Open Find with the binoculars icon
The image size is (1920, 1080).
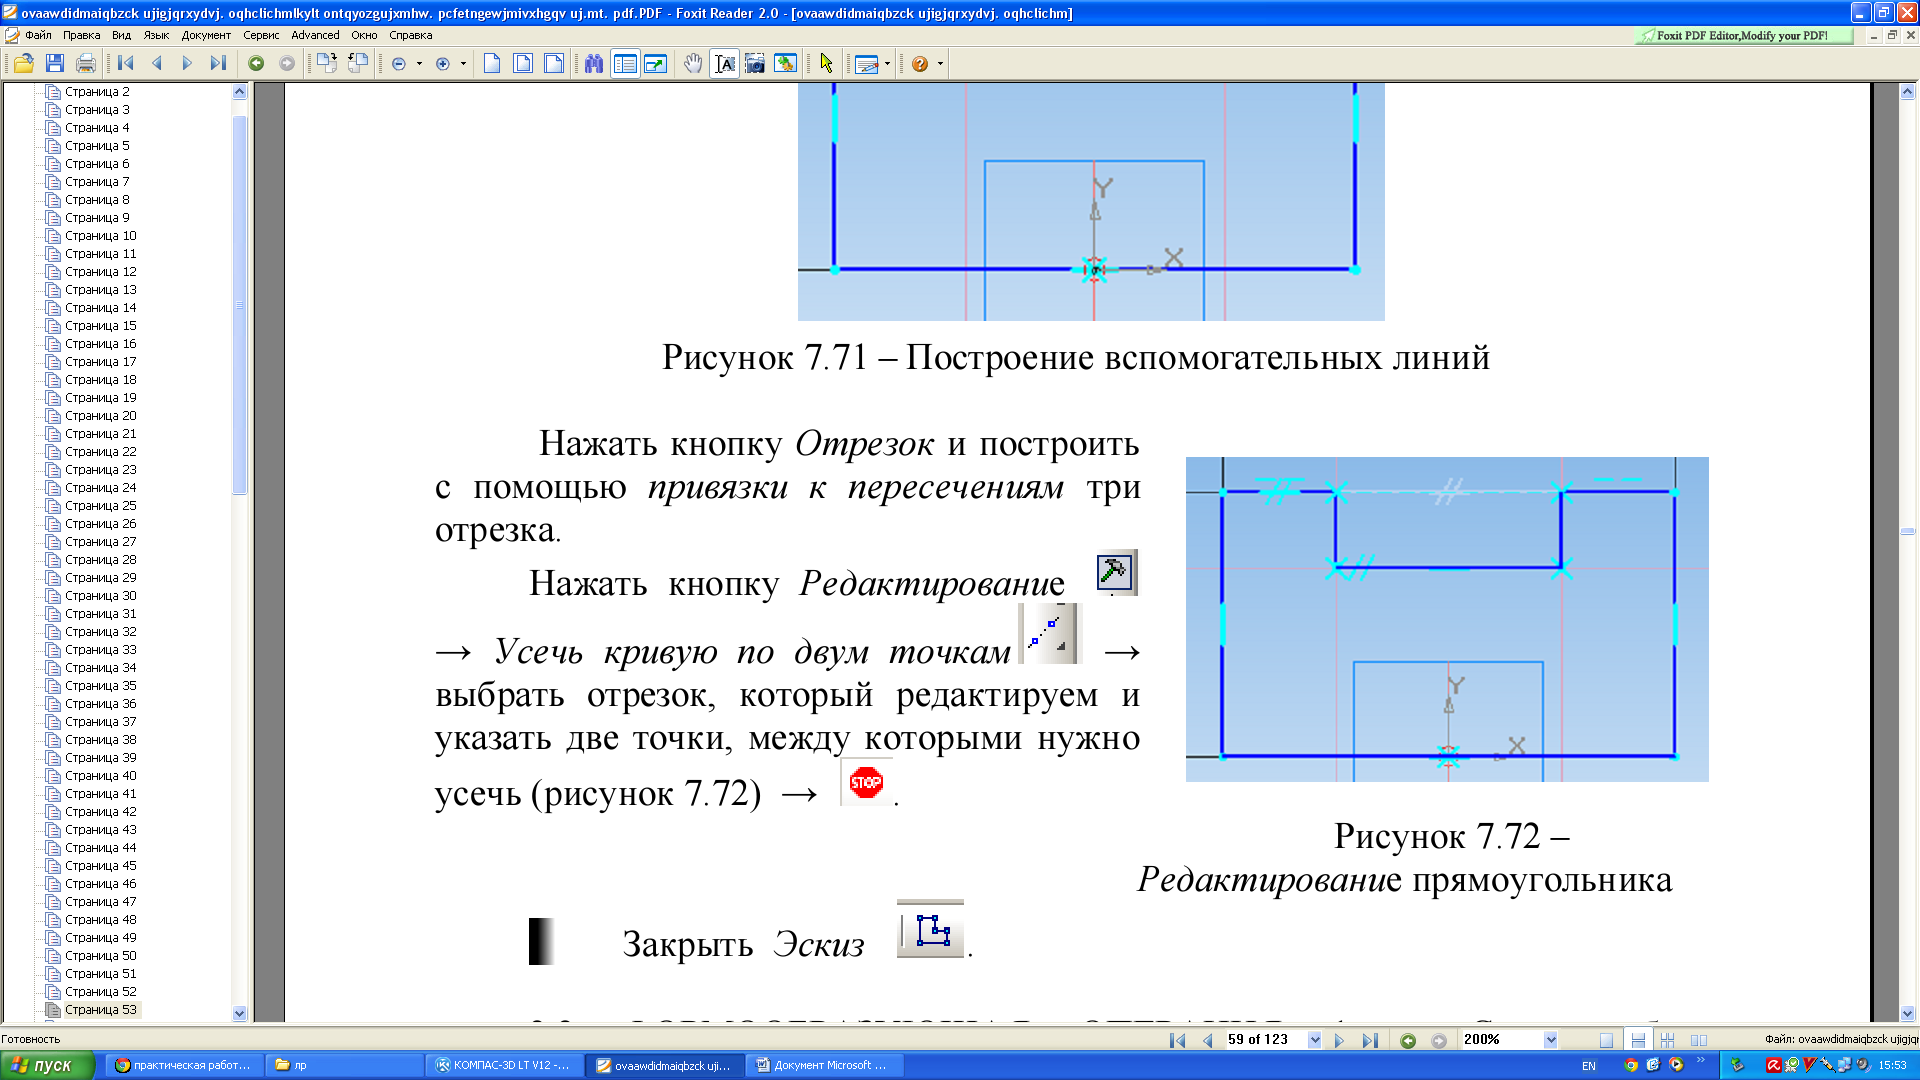(594, 63)
